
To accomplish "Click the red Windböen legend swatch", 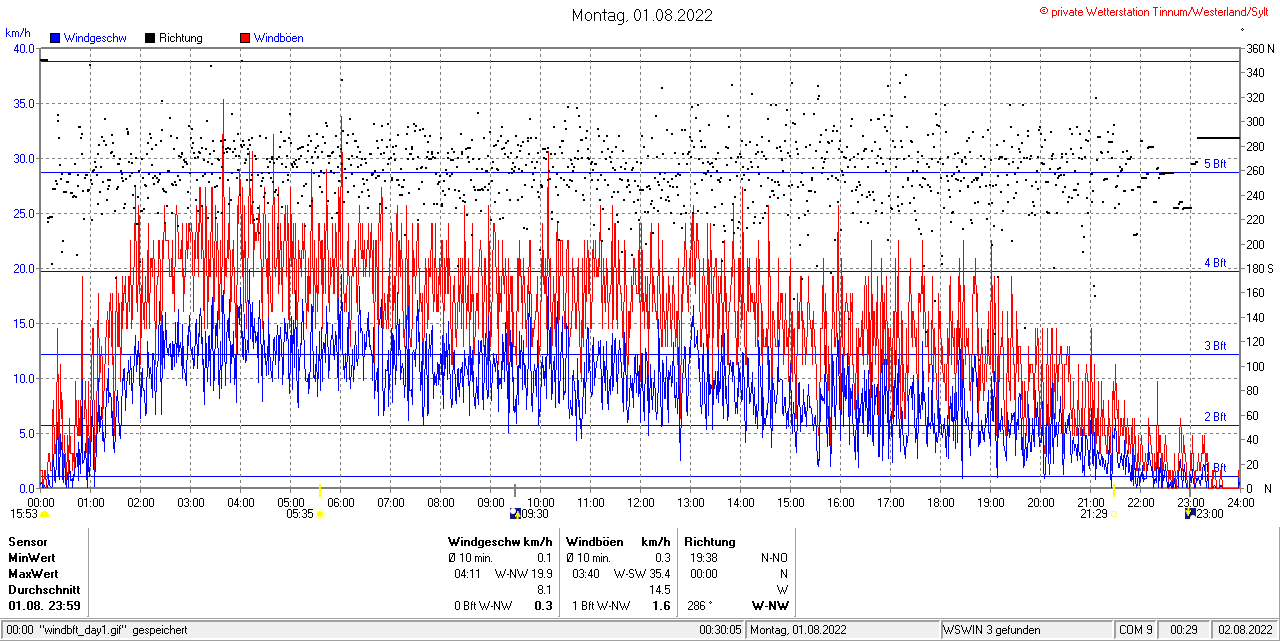I will [x=245, y=38].
